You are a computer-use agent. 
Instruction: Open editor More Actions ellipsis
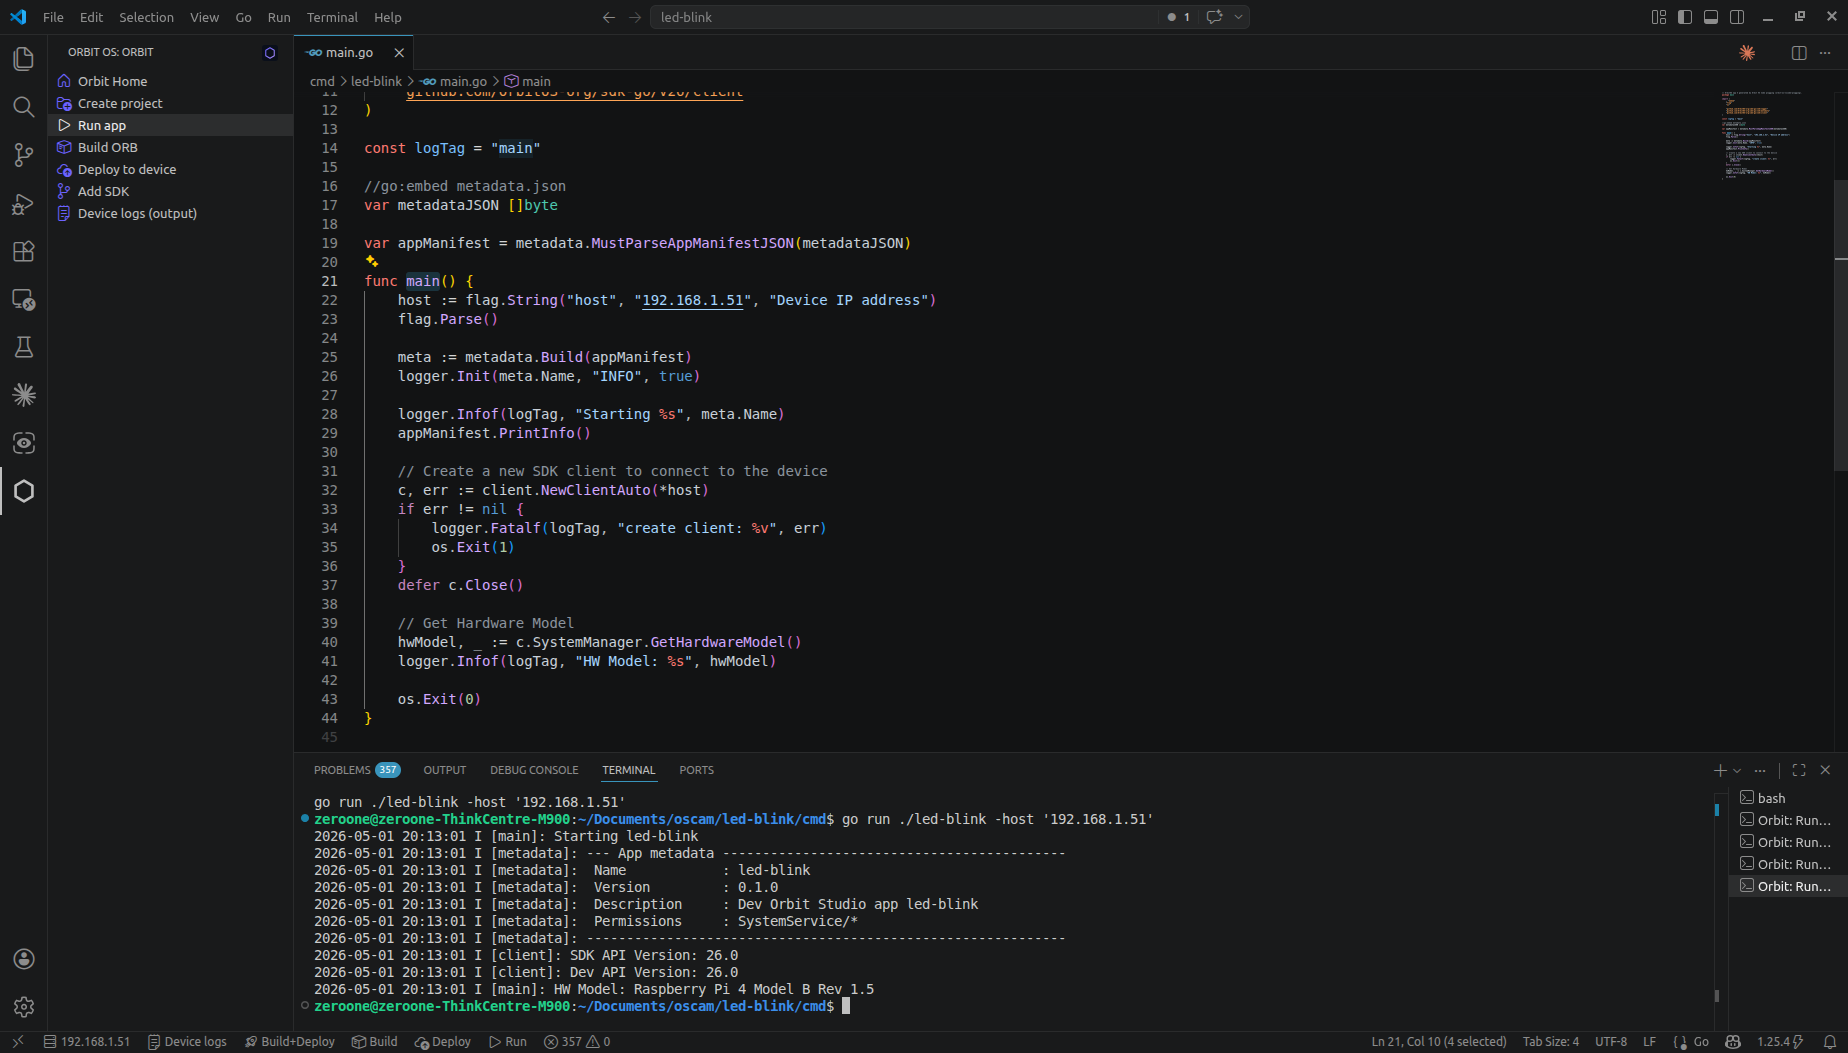coord(1825,53)
